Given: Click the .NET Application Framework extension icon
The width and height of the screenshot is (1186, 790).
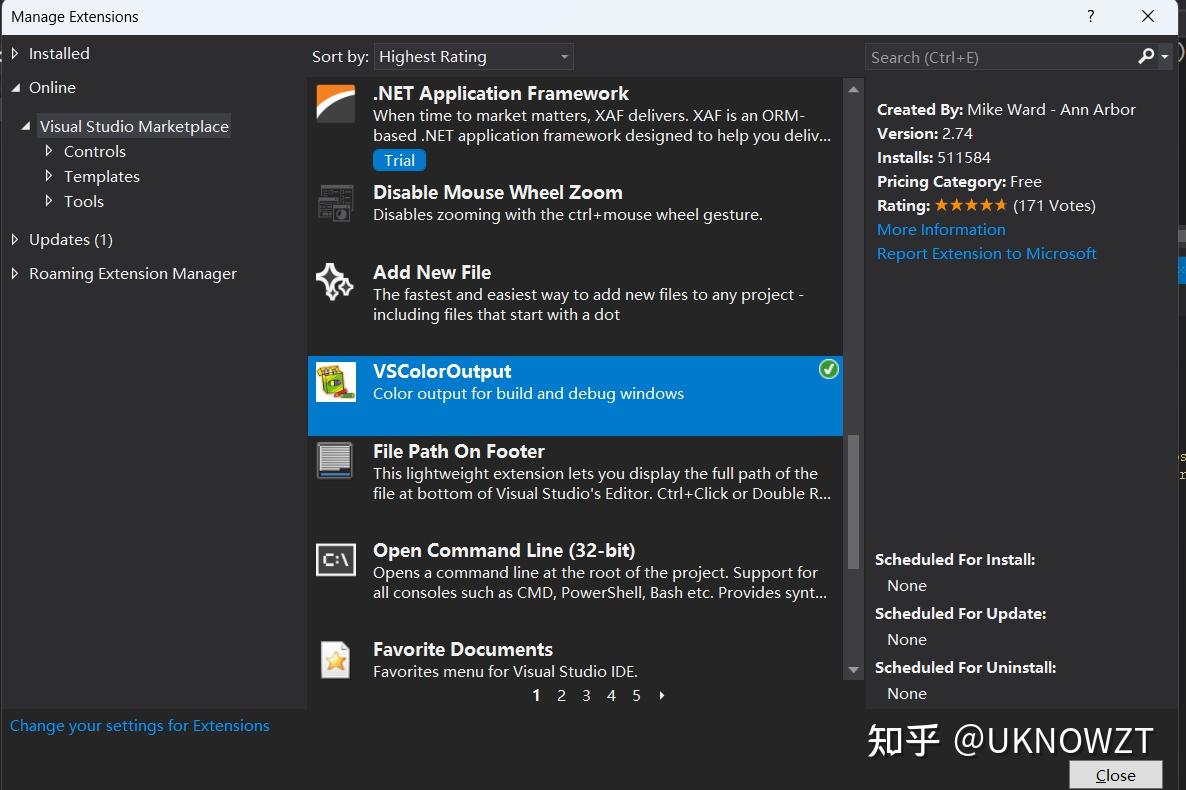Looking at the screenshot, I should click(336, 103).
